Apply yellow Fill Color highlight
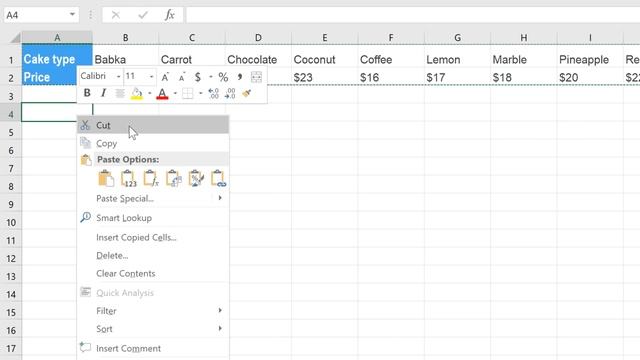 click(x=137, y=93)
